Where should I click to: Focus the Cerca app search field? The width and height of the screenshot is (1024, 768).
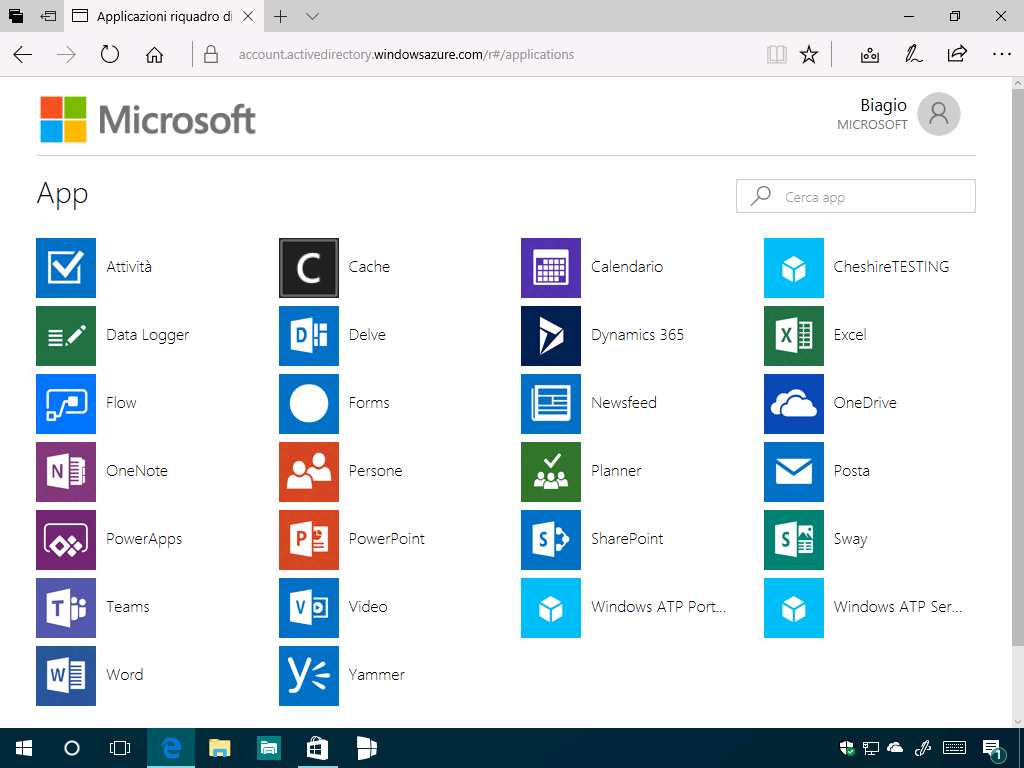pyautogui.click(x=856, y=196)
